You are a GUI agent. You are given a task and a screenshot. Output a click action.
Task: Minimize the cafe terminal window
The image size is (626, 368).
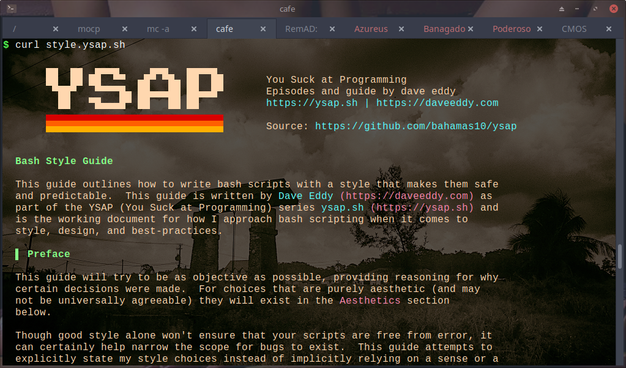point(577,9)
